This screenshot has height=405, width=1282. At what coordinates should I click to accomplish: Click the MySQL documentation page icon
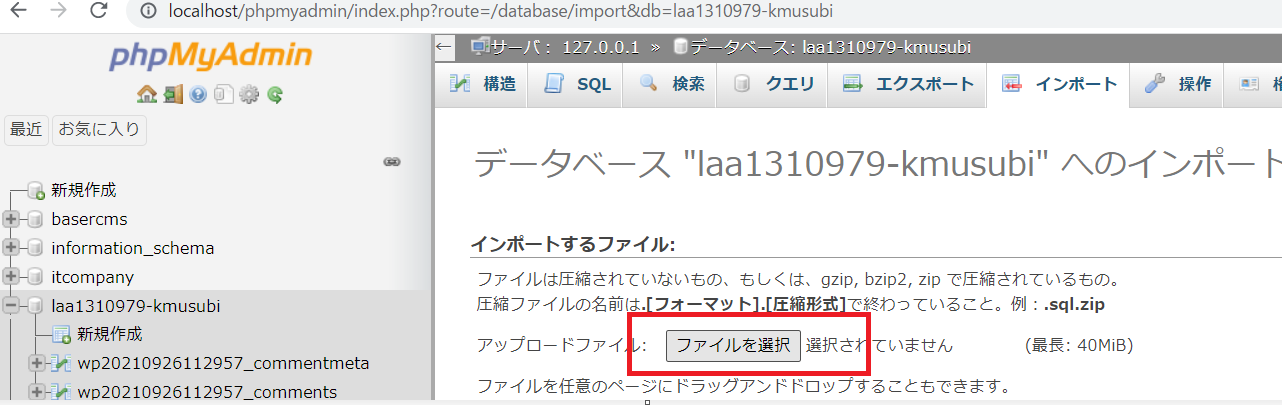click(x=223, y=95)
